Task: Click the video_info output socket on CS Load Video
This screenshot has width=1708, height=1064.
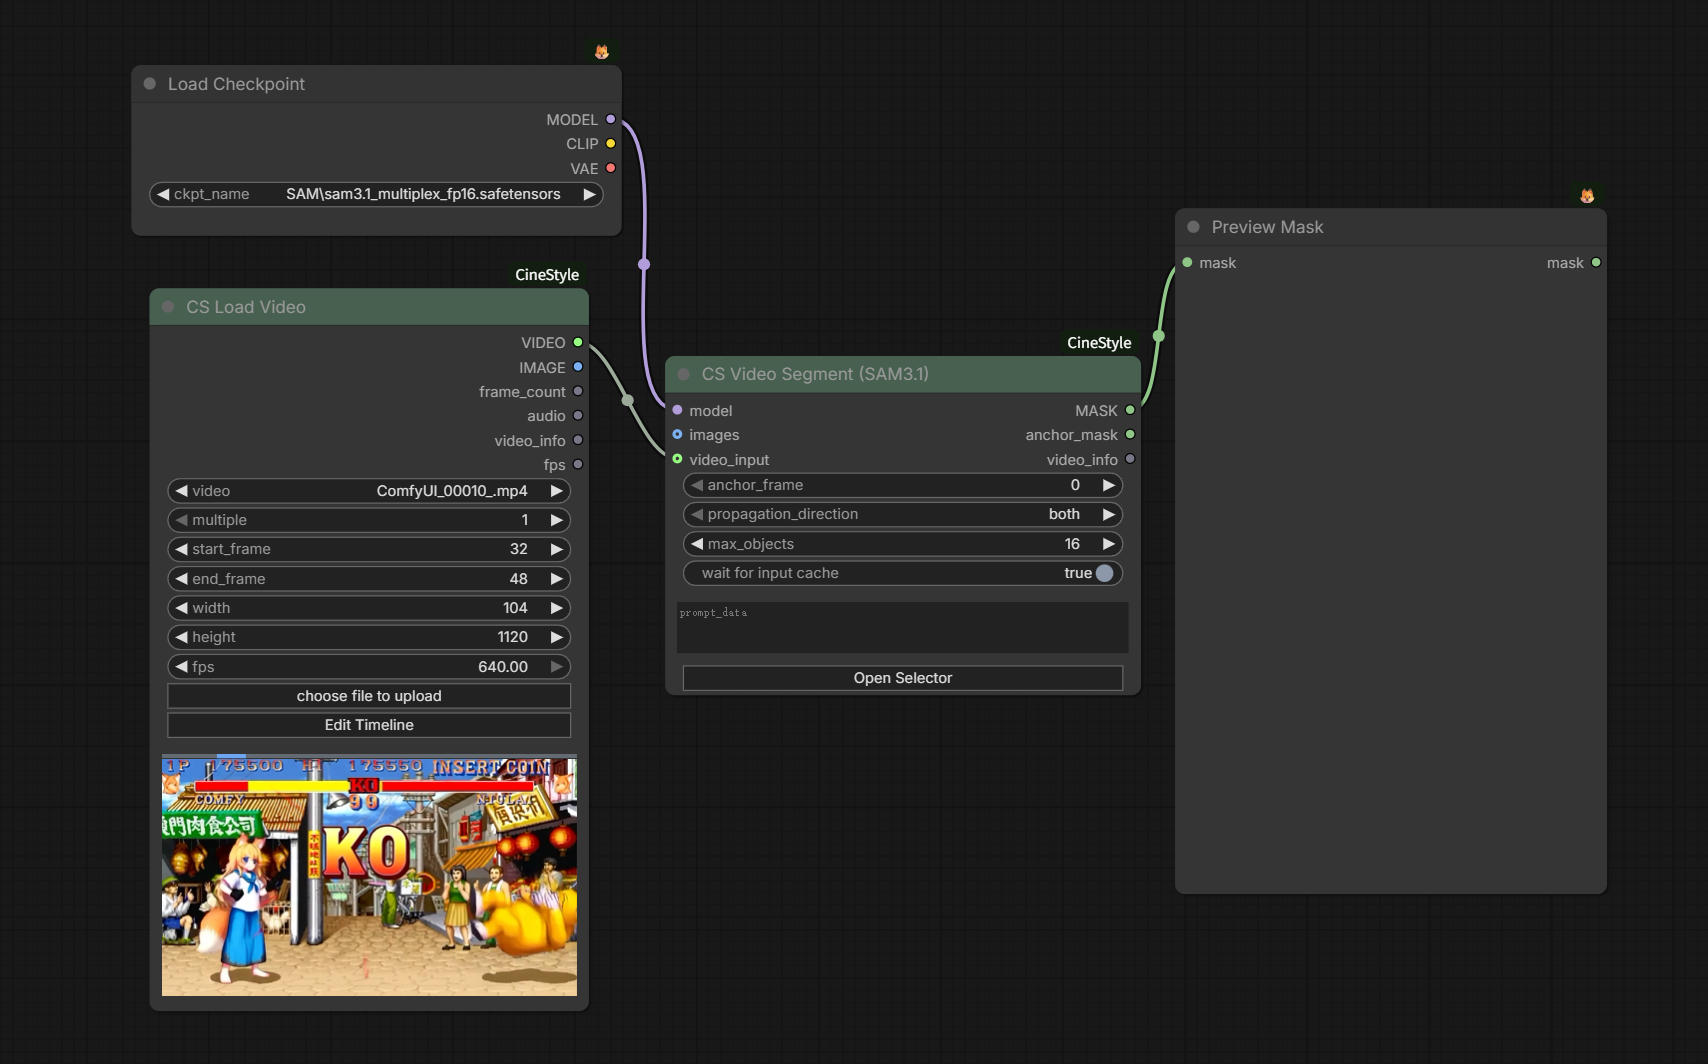Action: (578, 440)
